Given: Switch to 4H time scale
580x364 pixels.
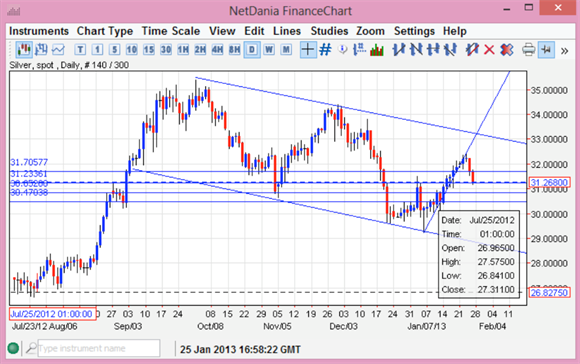Looking at the screenshot, I should coord(217,50).
